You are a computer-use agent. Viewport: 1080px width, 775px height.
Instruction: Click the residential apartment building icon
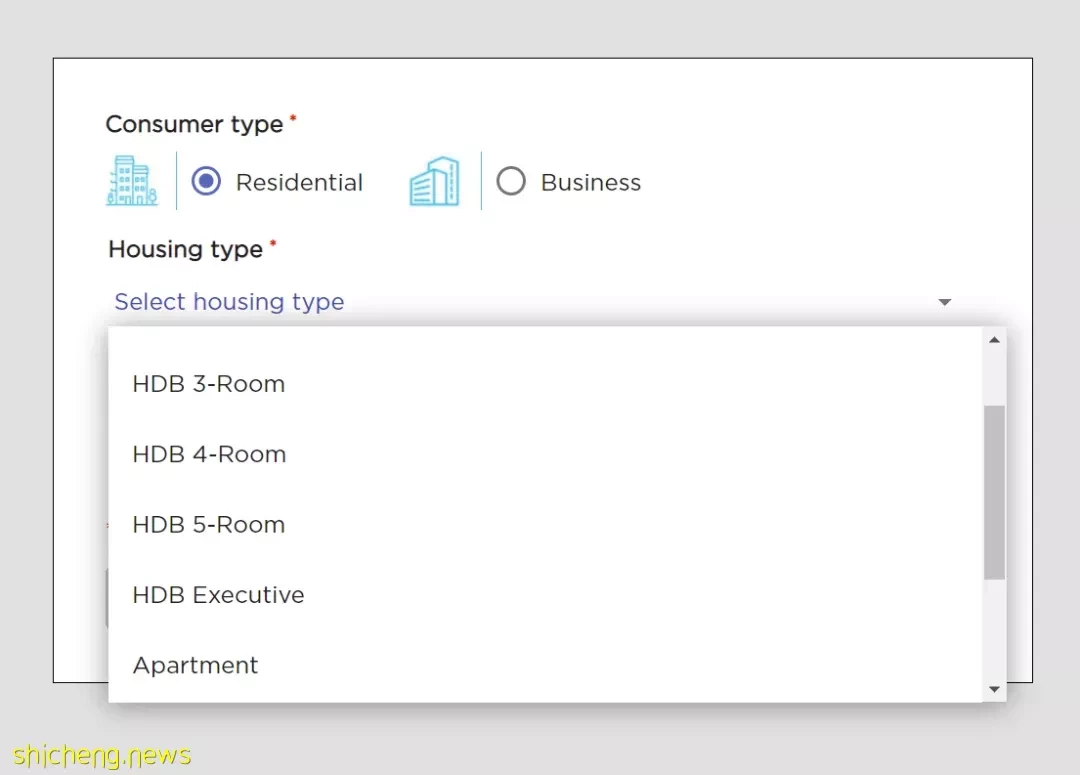tap(132, 181)
